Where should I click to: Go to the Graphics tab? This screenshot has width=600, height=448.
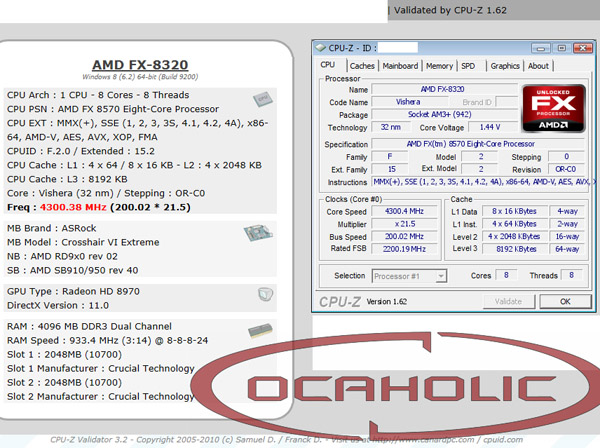tap(505, 66)
